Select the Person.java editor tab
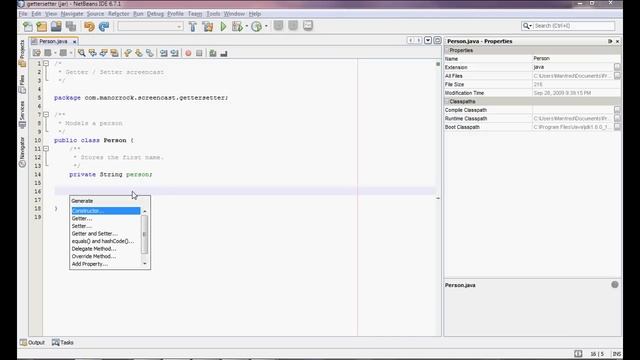Screen dimensions: 640x360 [53, 41]
